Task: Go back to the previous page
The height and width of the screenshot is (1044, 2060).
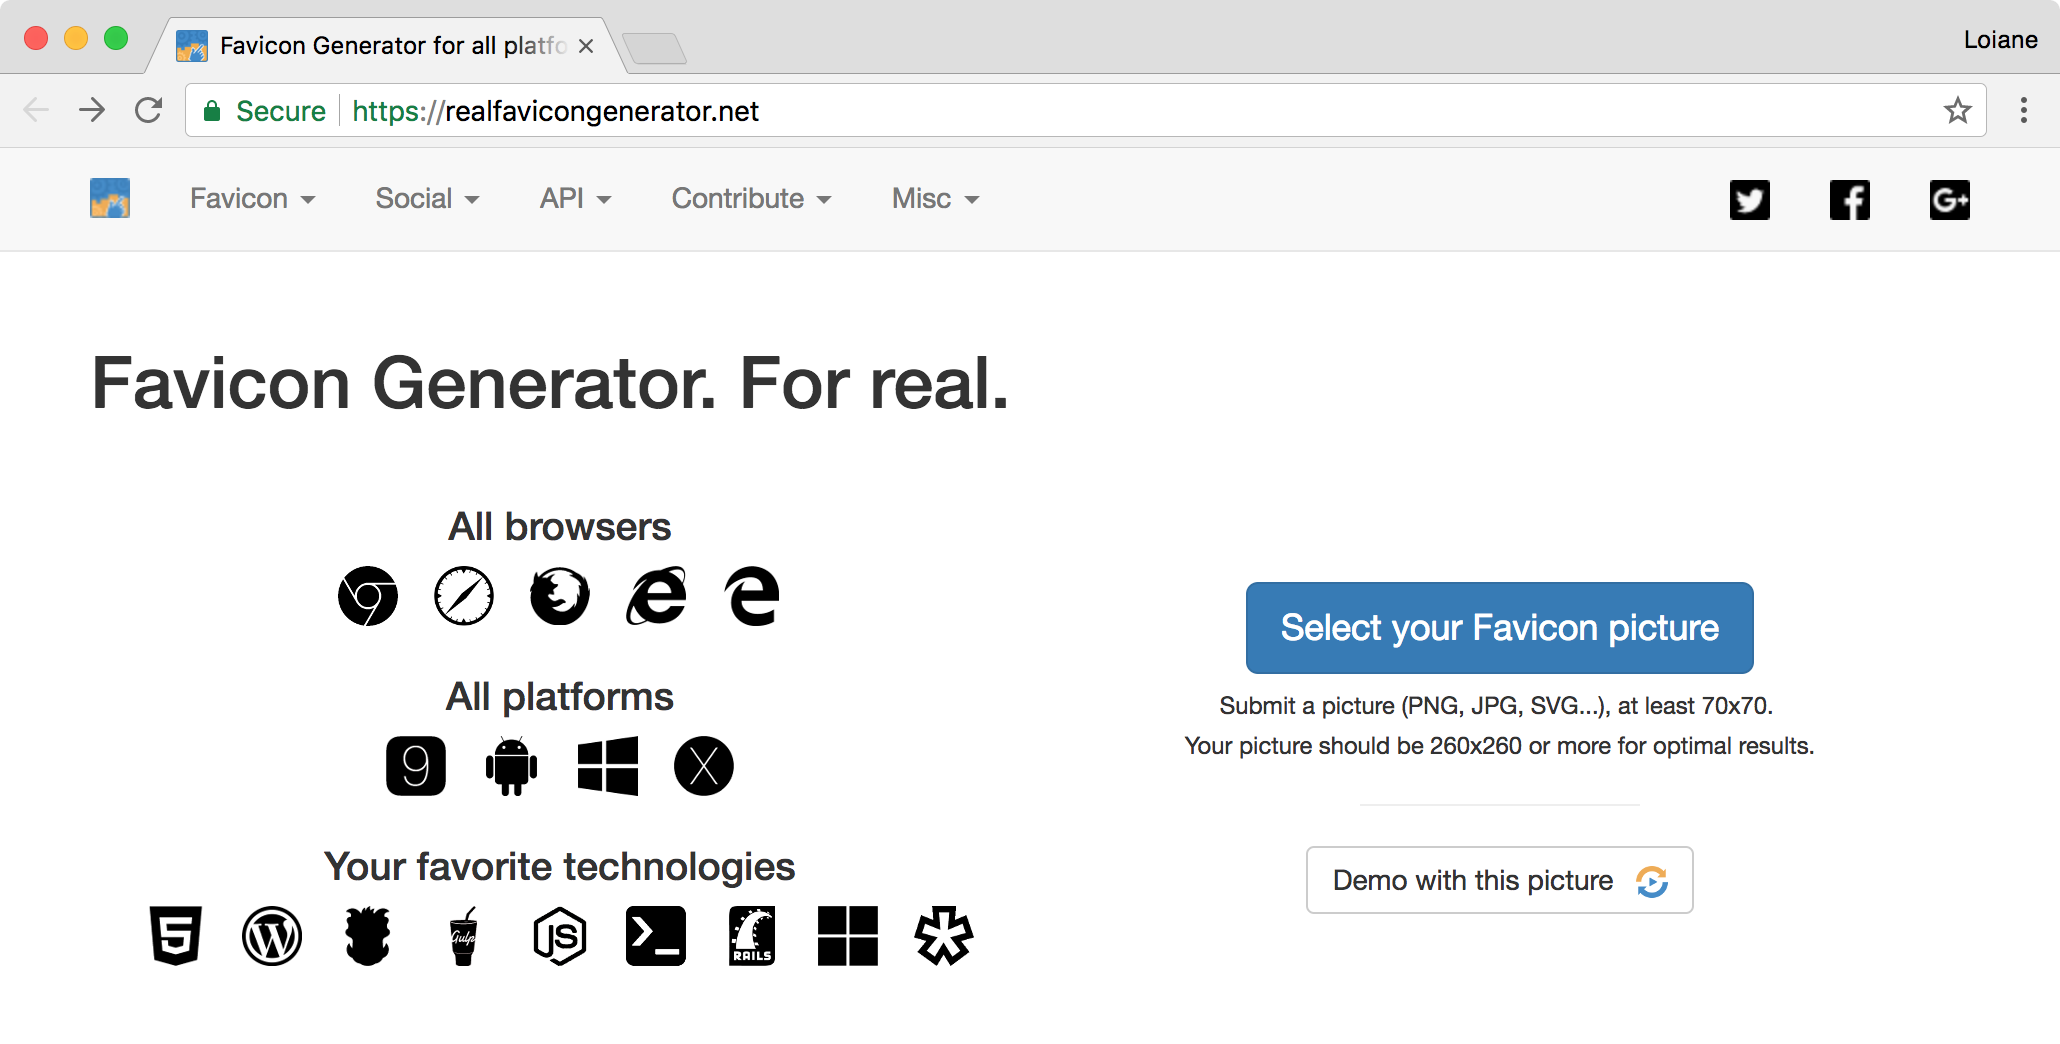Action: 36,110
